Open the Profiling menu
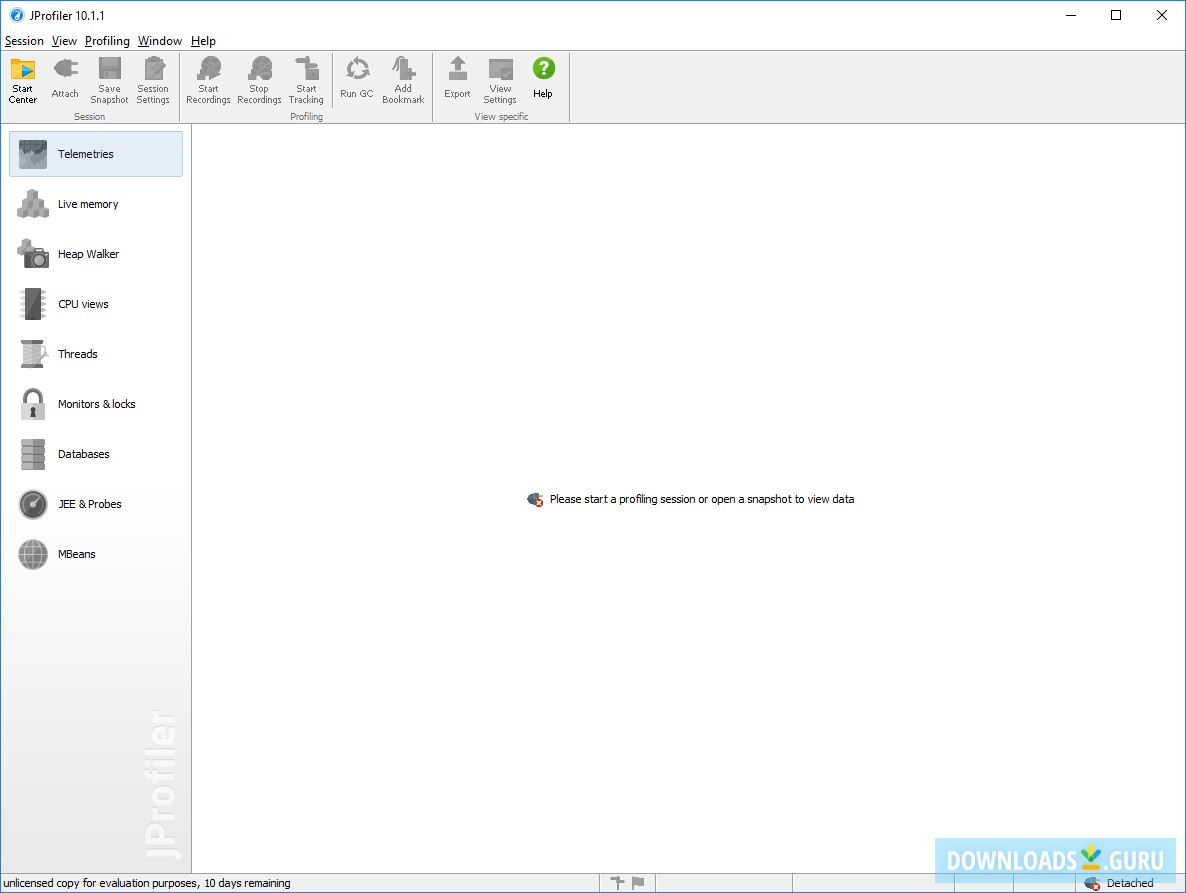Image resolution: width=1186 pixels, height=893 pixels. coord(107,41)
